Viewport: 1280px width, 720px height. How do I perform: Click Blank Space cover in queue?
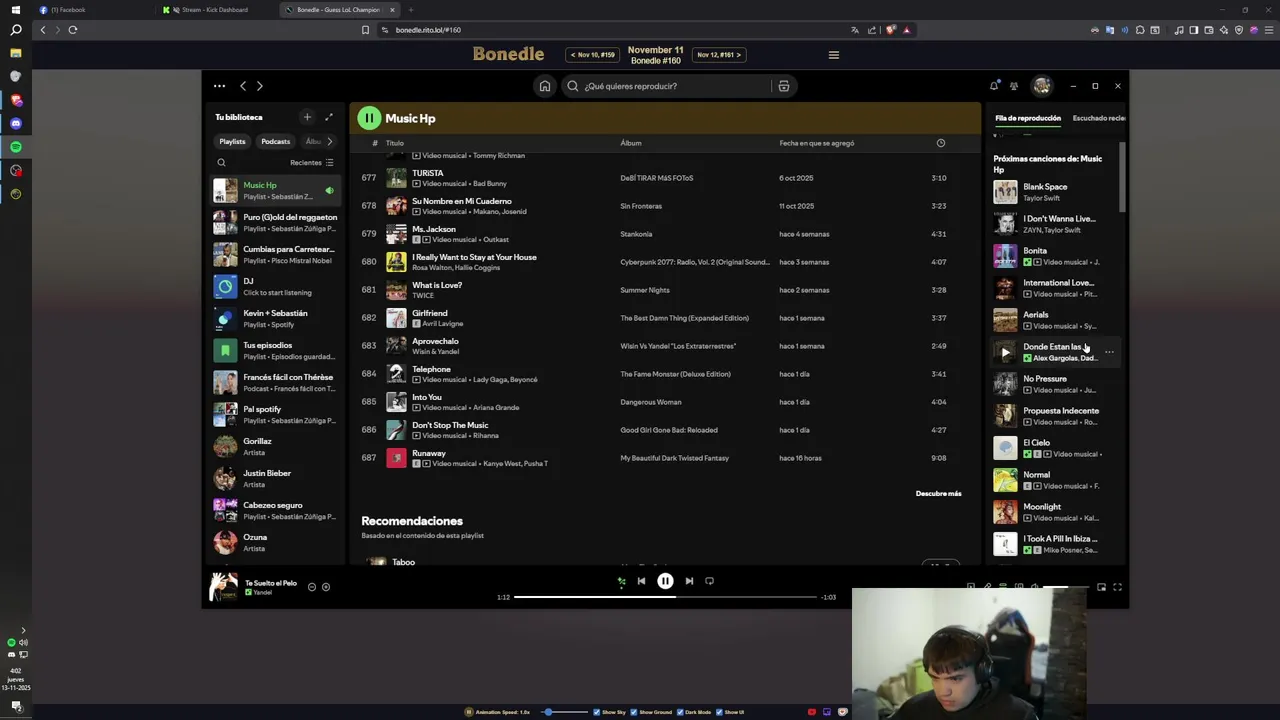coord(1005,192)
